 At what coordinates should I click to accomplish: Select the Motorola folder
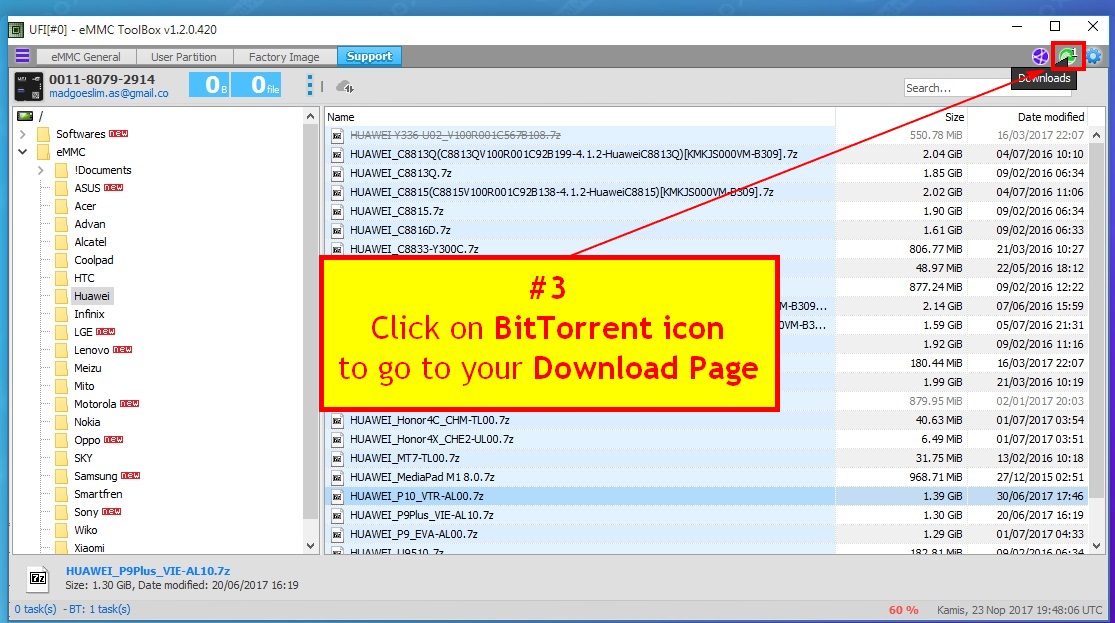click(x=95, y=404)
